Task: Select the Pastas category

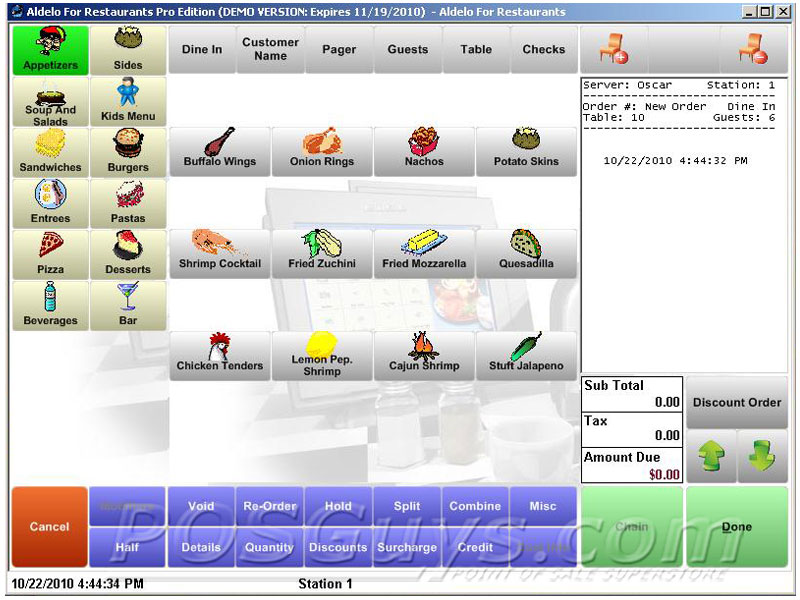Action: tap(128, 204)
